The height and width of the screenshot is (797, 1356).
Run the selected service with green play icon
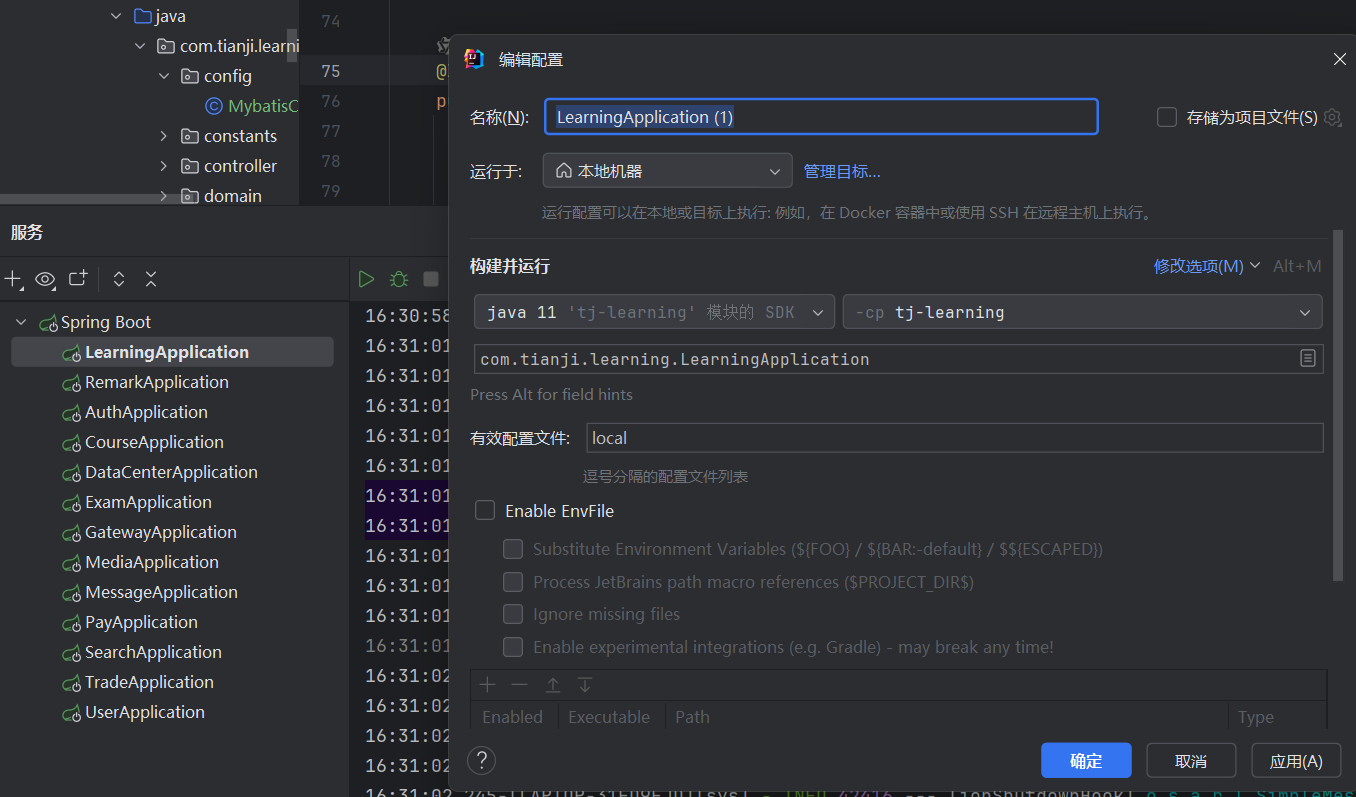pos(366,279)
